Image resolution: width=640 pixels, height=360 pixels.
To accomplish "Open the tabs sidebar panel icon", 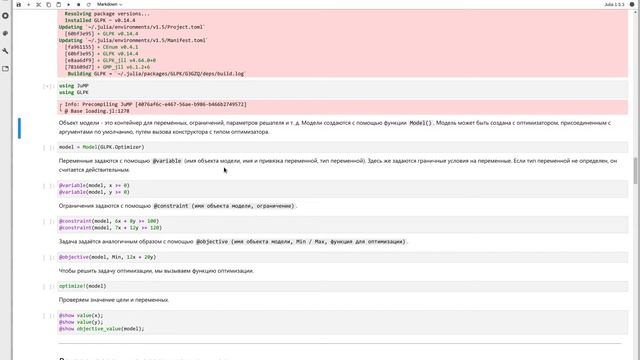I will pyautogui.click(x=5, y=69).
